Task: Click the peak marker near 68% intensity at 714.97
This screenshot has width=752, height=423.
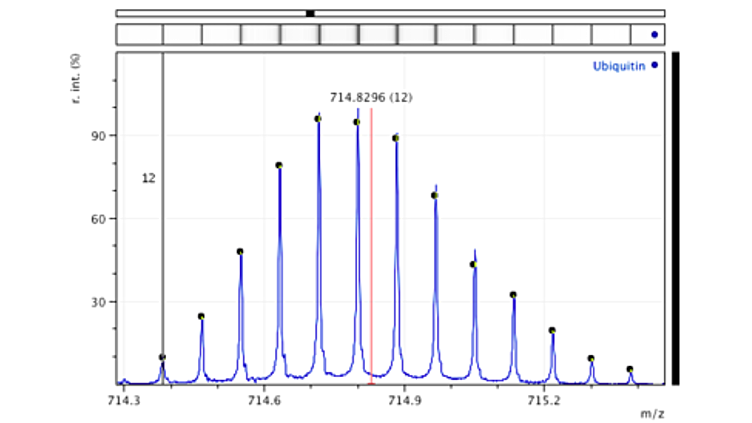Action: click(435, 196)
